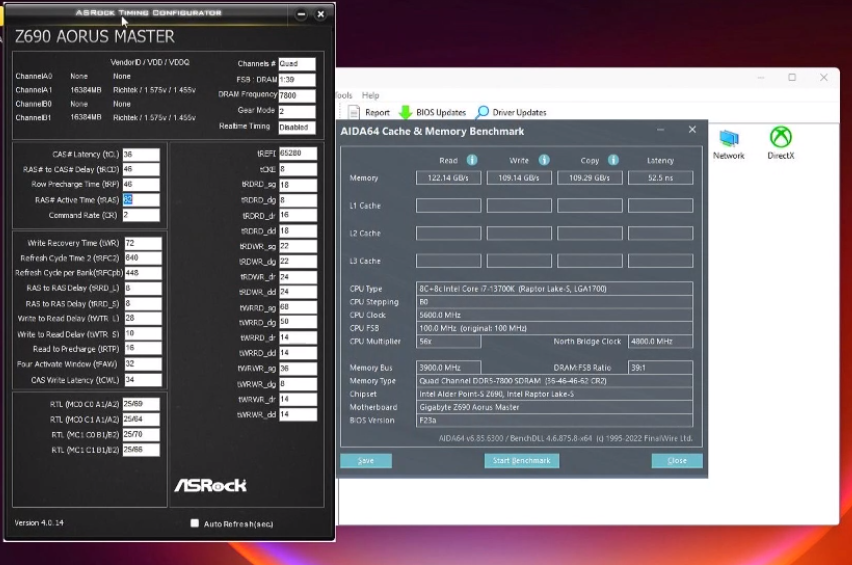Click the tRDRD_sg value field
Screen dimensions: 852x565
click(298, 185)
